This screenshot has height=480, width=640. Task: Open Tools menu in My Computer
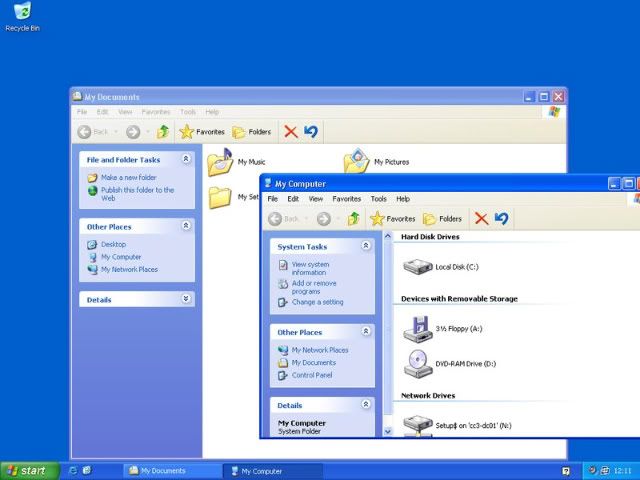[x=378, y=199]
